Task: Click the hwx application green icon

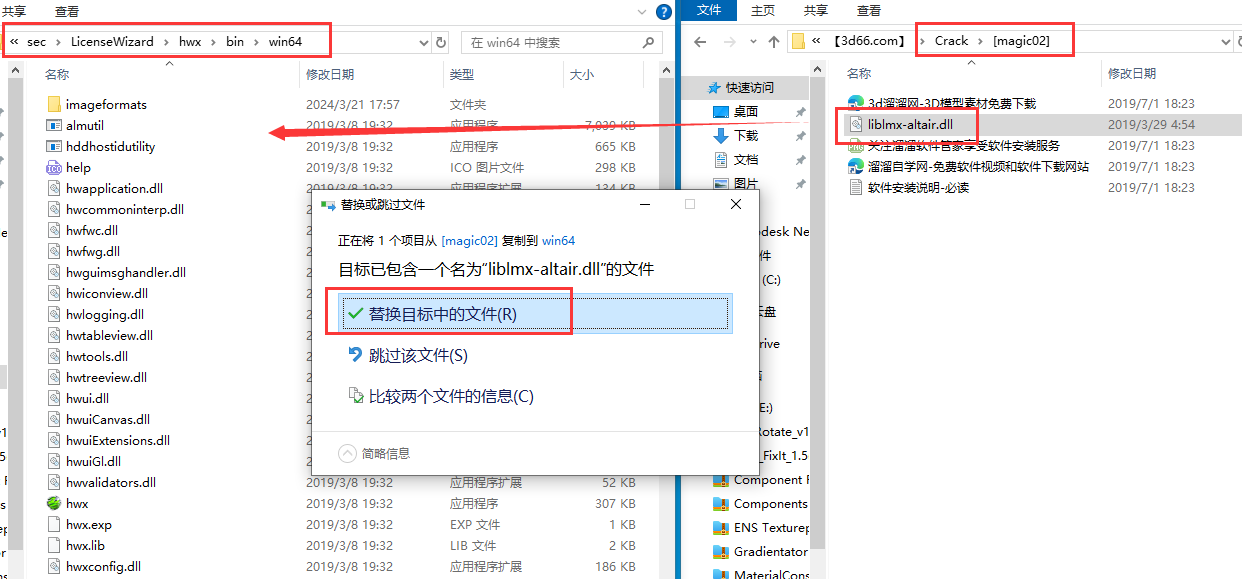Action: (x=54, y=503)
